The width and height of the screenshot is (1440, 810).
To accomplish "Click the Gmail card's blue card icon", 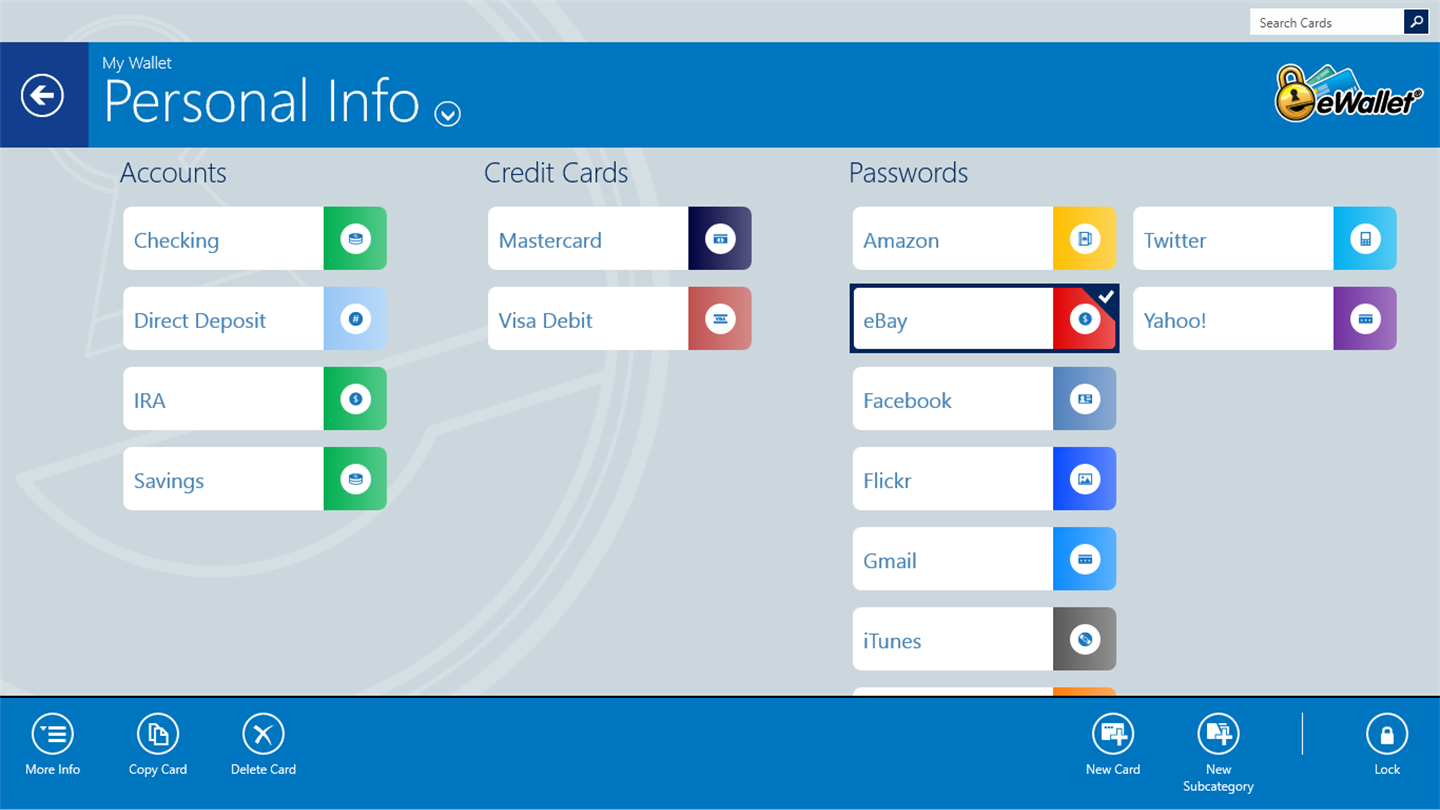I will (x=1085, y=559).
